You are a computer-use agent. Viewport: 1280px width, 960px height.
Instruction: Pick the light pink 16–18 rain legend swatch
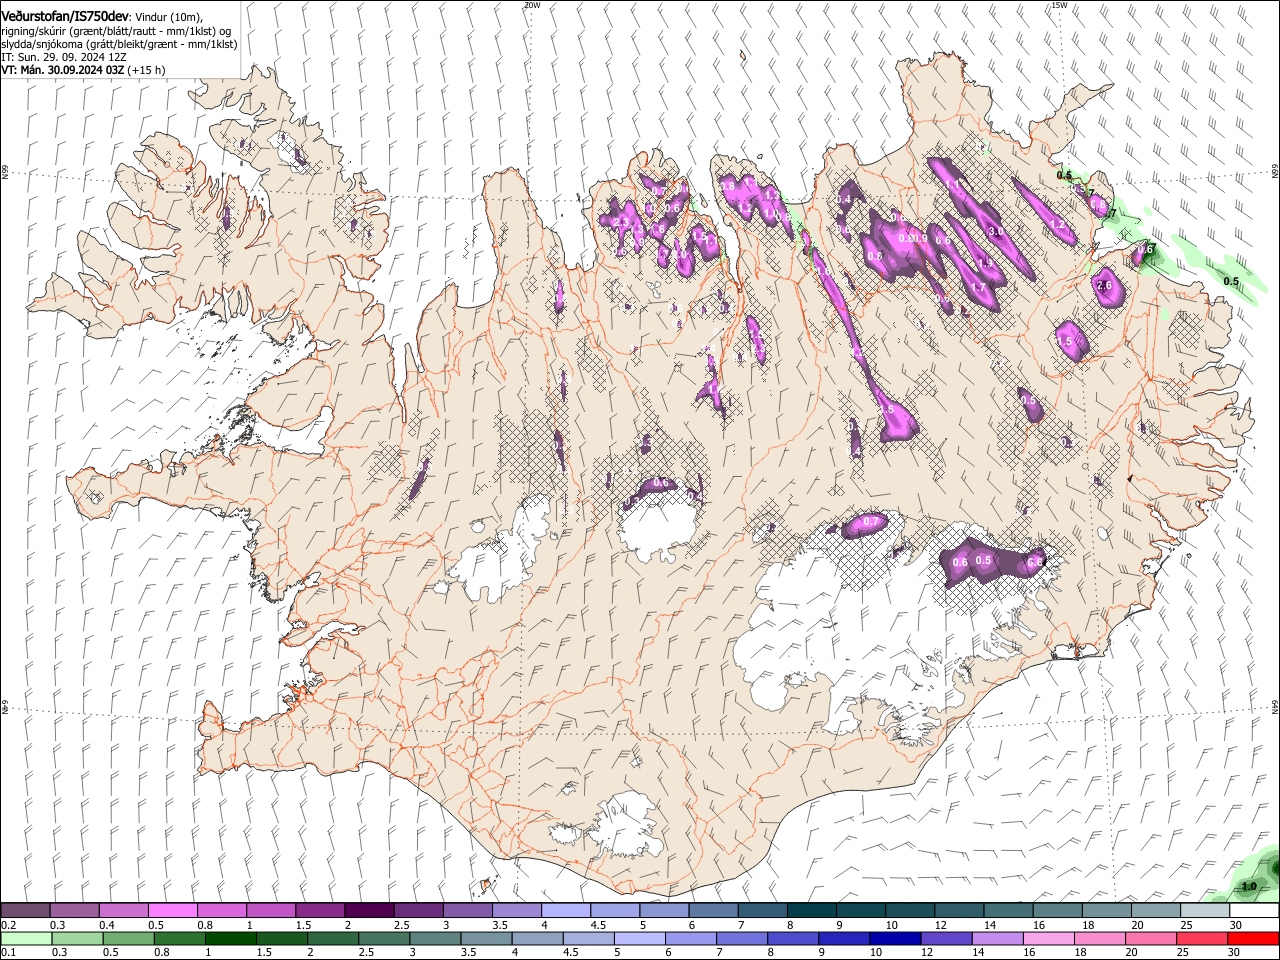tap(1049, 938)
